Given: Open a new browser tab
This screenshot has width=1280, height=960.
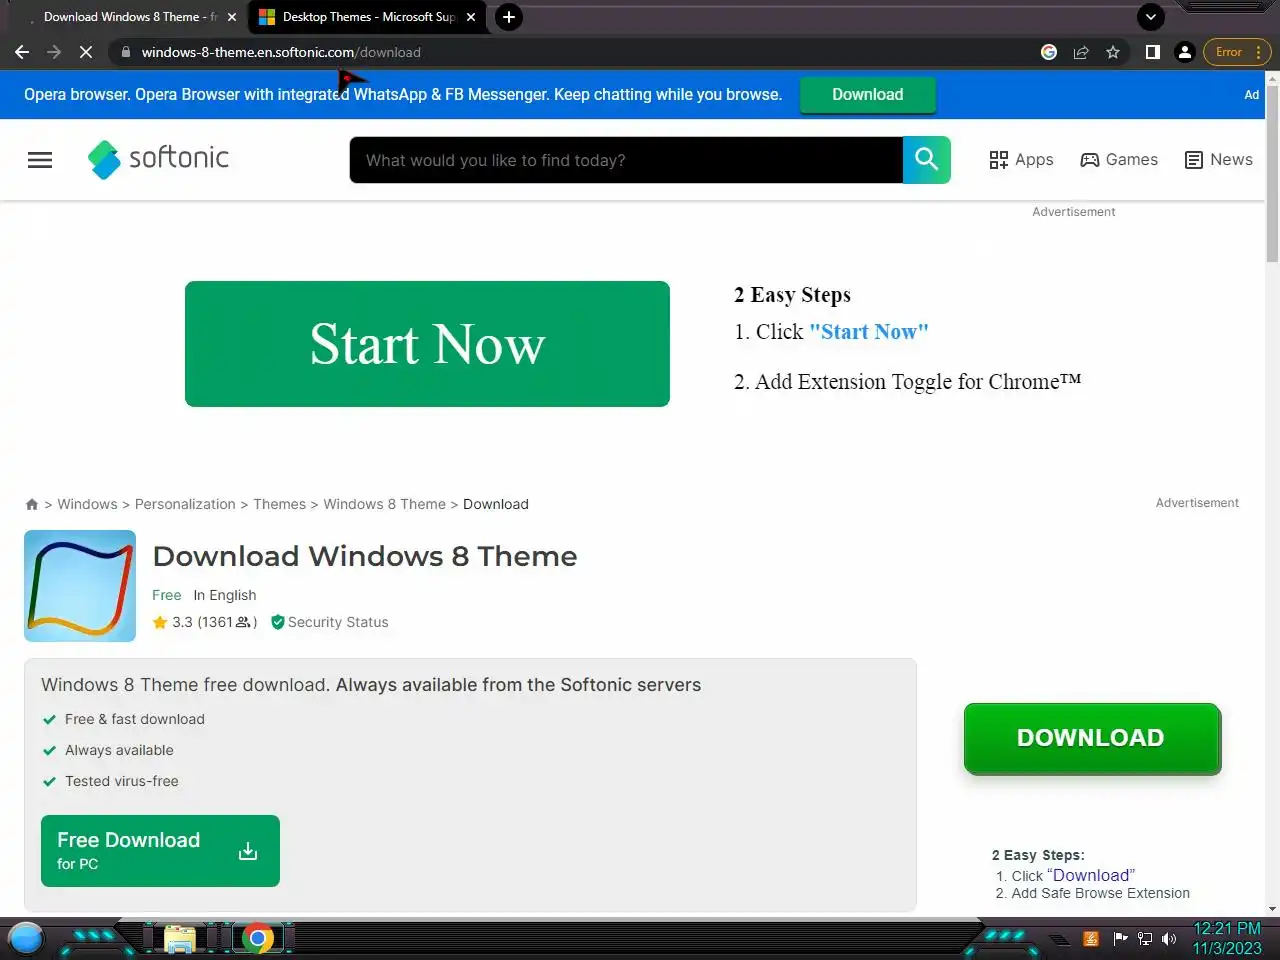Looking at the screenshot, I should point(509,17).
